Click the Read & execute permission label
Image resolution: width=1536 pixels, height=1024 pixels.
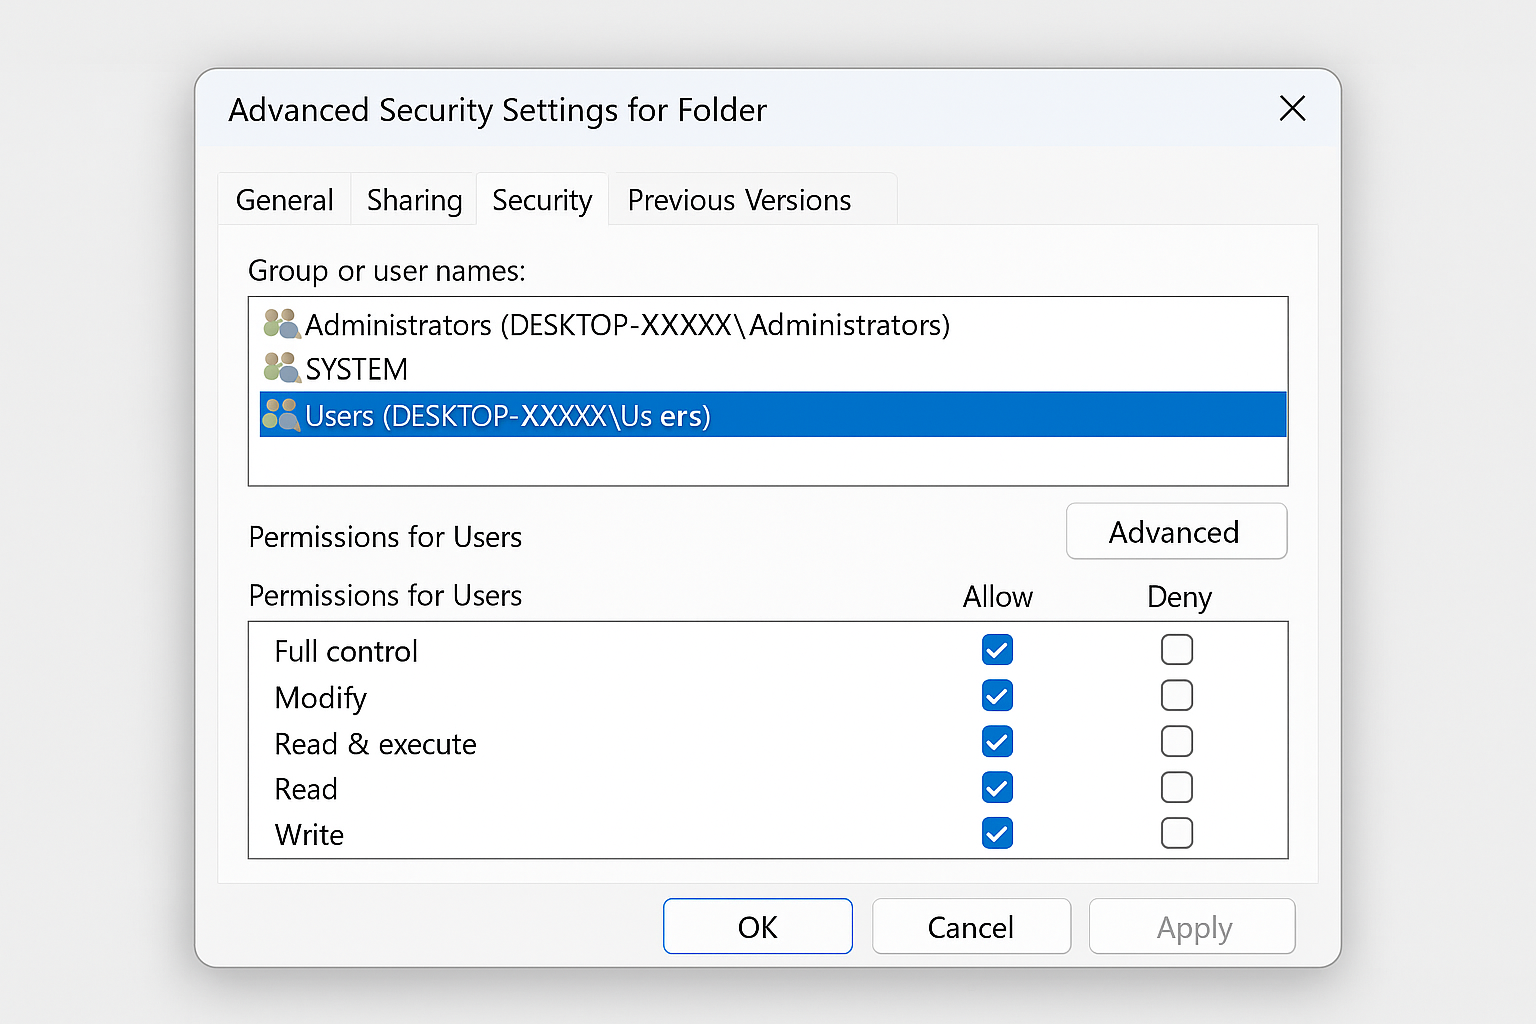point(375,744)
